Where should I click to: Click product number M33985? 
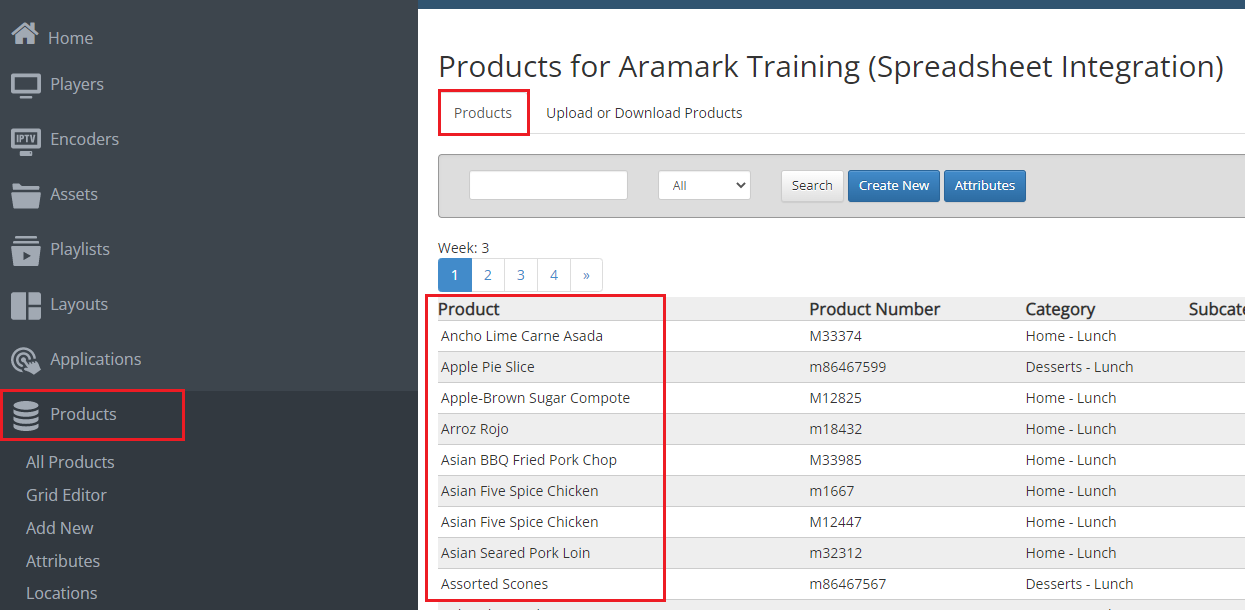pos(836,460)
